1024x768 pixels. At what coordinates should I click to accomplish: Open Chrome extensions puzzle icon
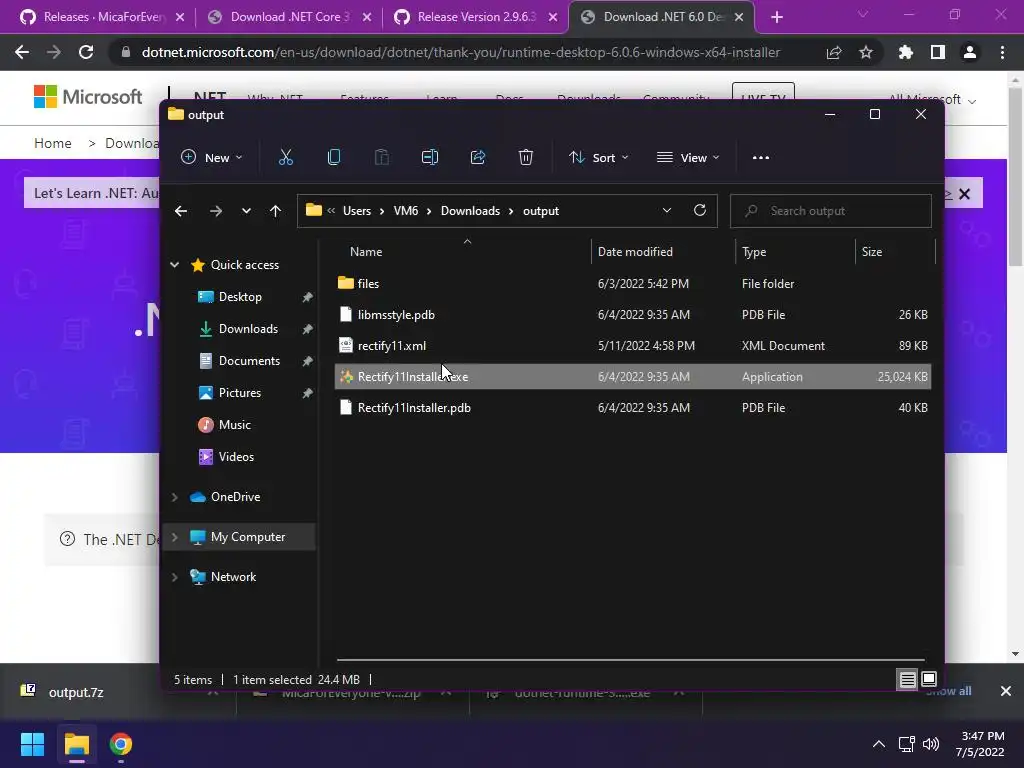pos(906,52)
